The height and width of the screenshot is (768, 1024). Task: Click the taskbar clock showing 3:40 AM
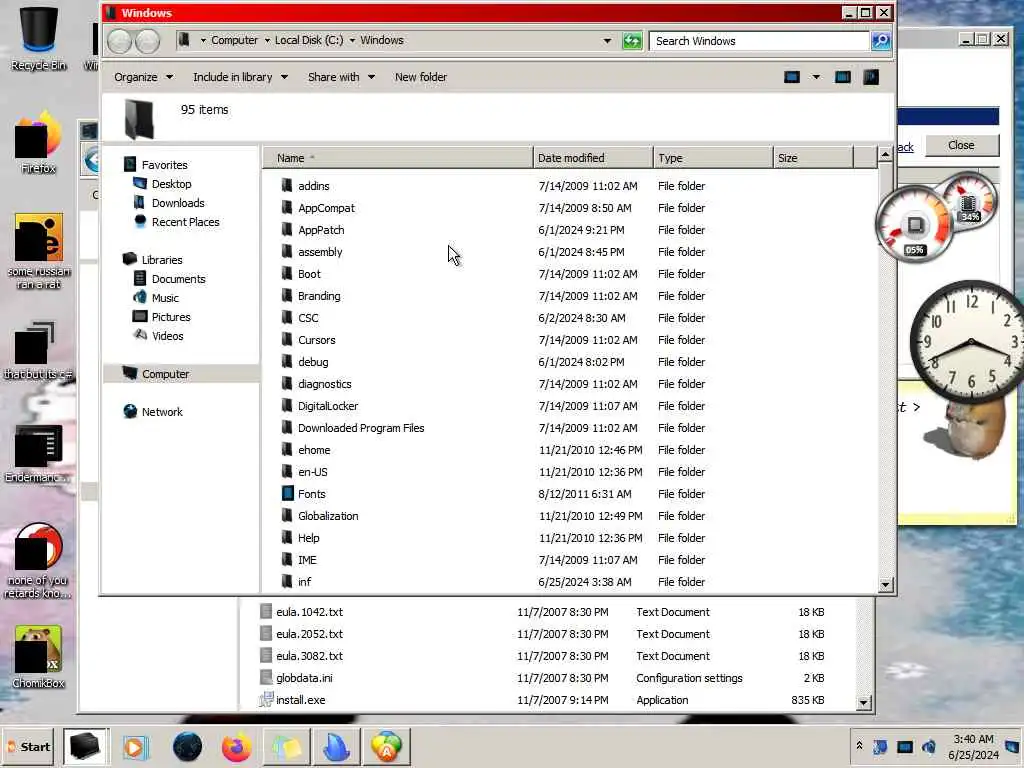973,746
